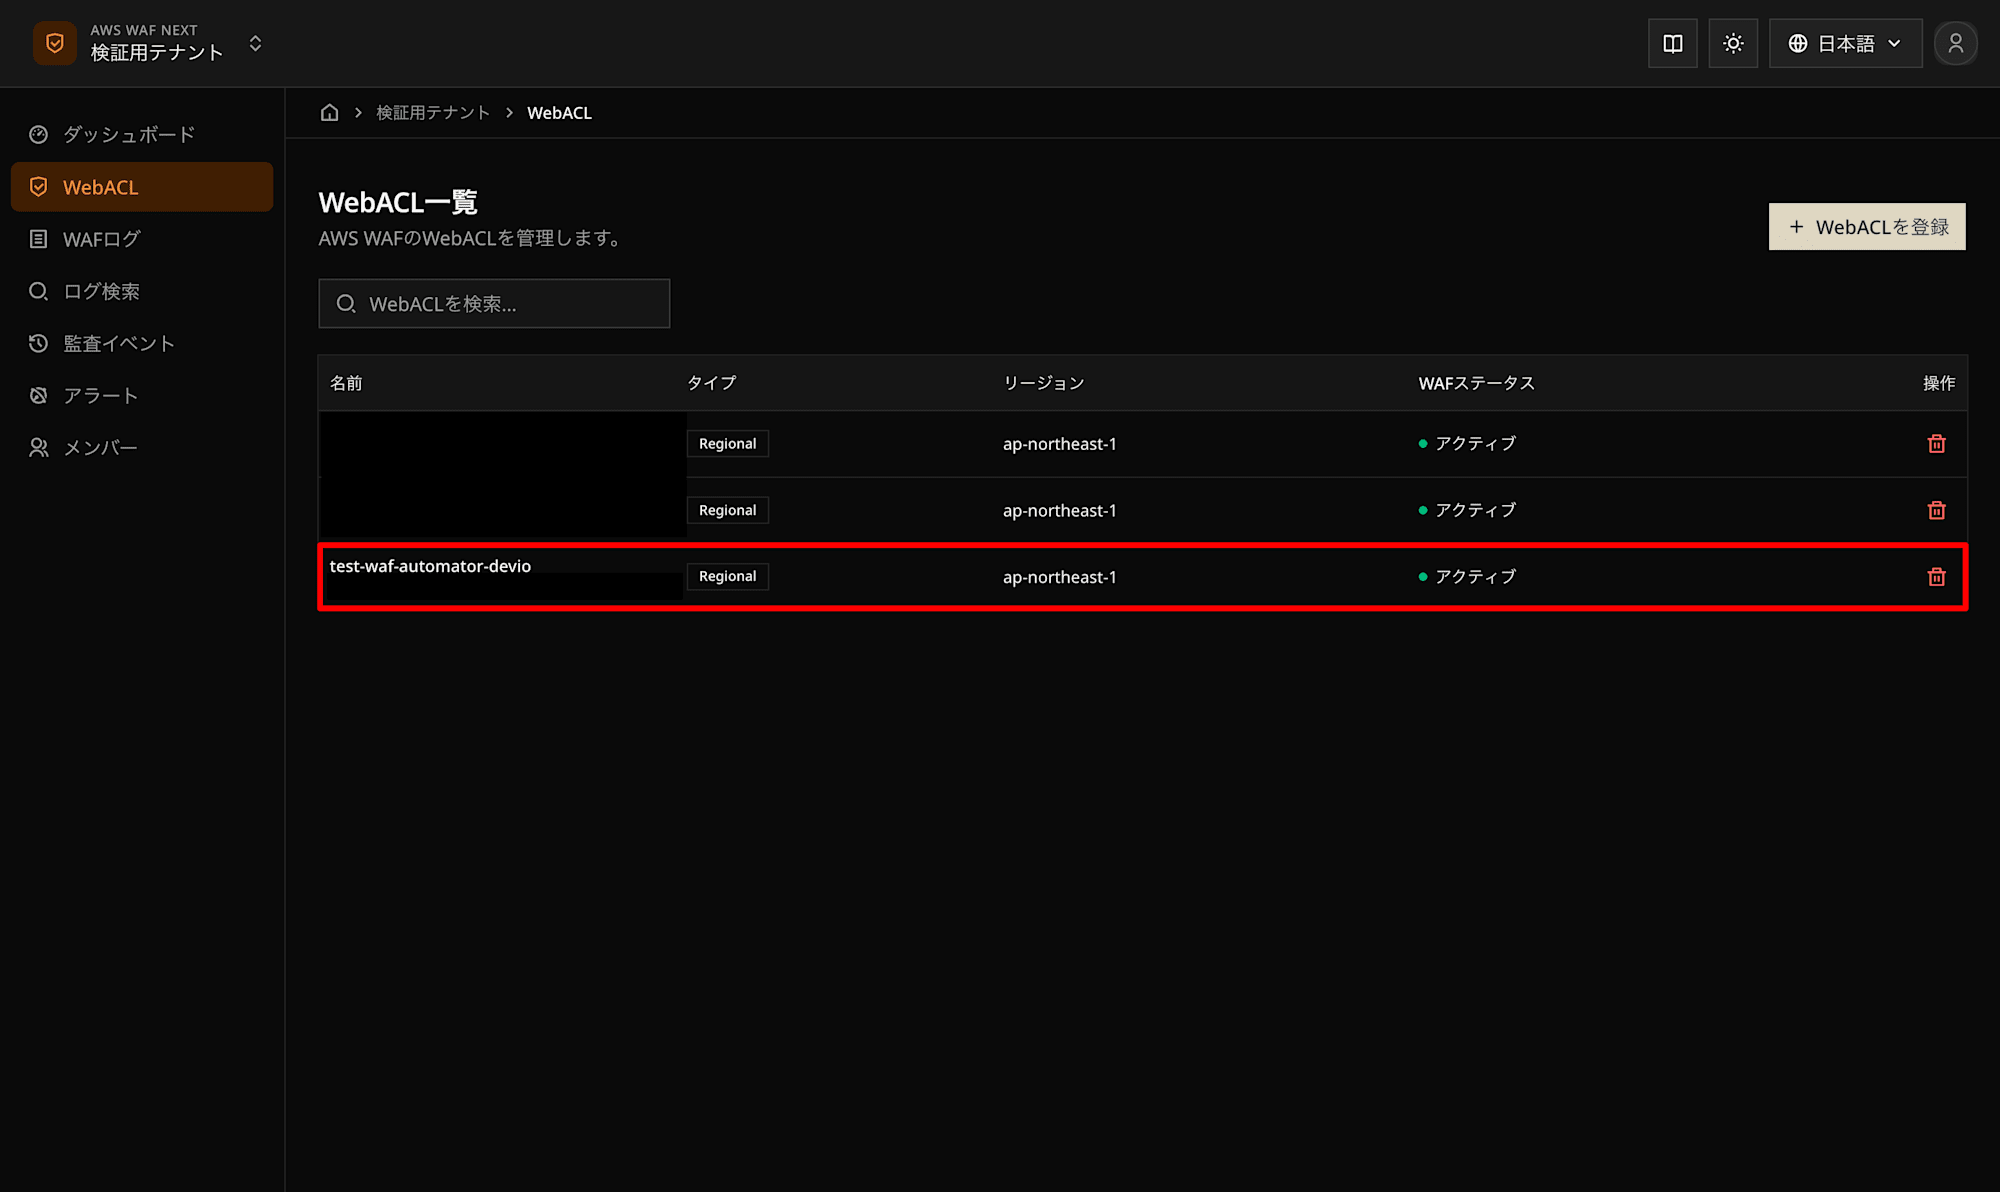
Task: Toggle the light/dark theme sun icon
Action: [1733, 43]
